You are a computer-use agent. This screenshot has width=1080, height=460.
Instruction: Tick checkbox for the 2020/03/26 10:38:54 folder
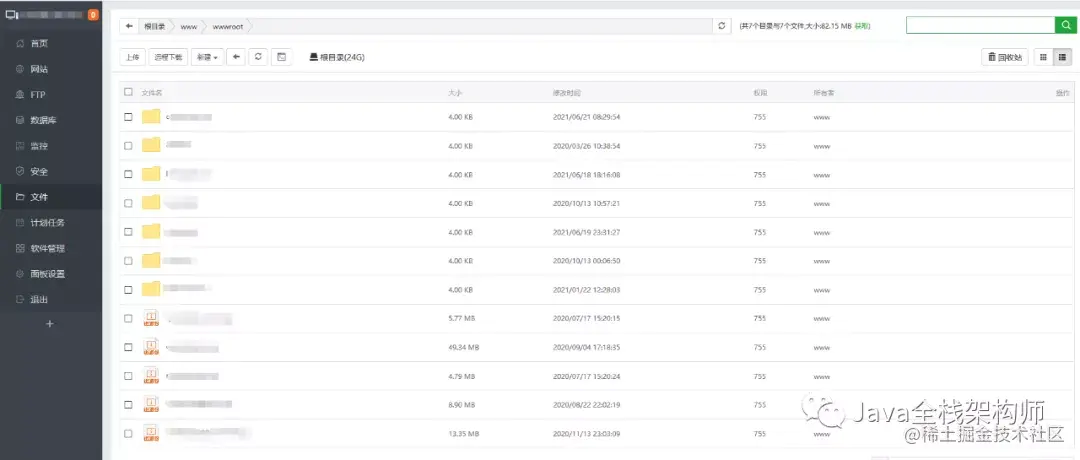pos(128,146)
